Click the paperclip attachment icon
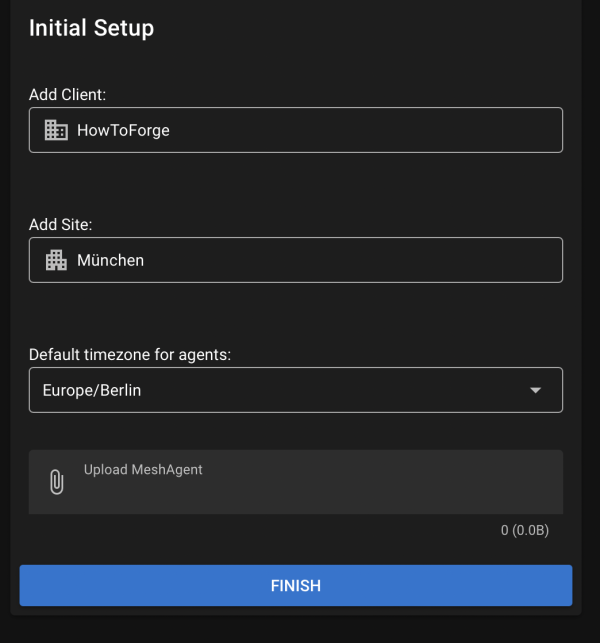600x643 pixels. [57, 482]
